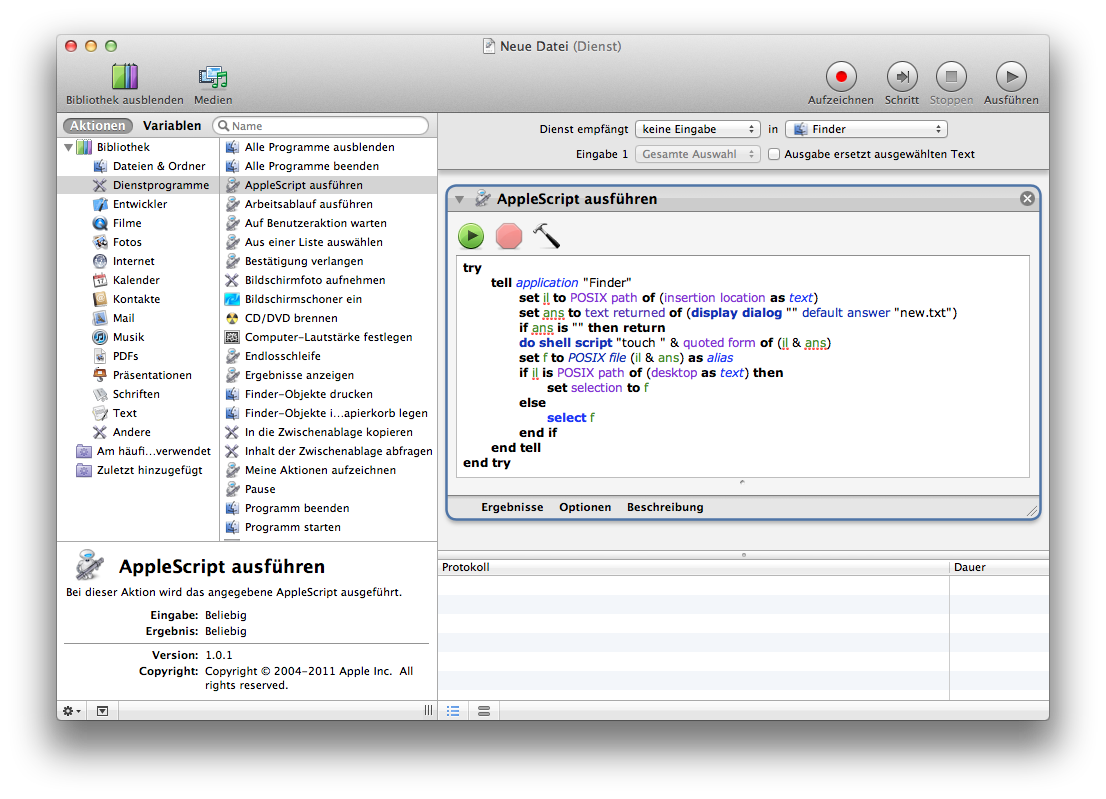Screen dimensions: 1106x799
Task: Select the Fotos category
Action: pyautogui.click(x=138, y=243)
